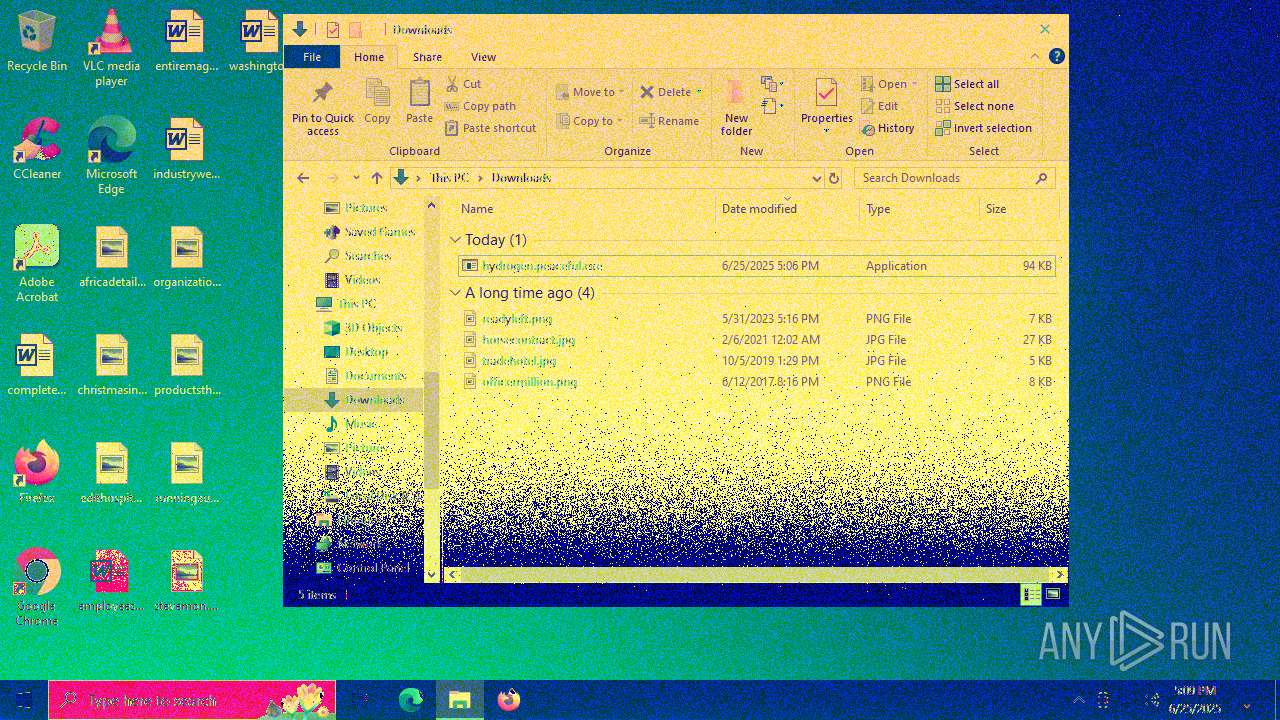The height and width of the screenshot is (720, 1280).
Task: Select the hydrogen.peaceful.exe file
Action: (x=756, y=266)
